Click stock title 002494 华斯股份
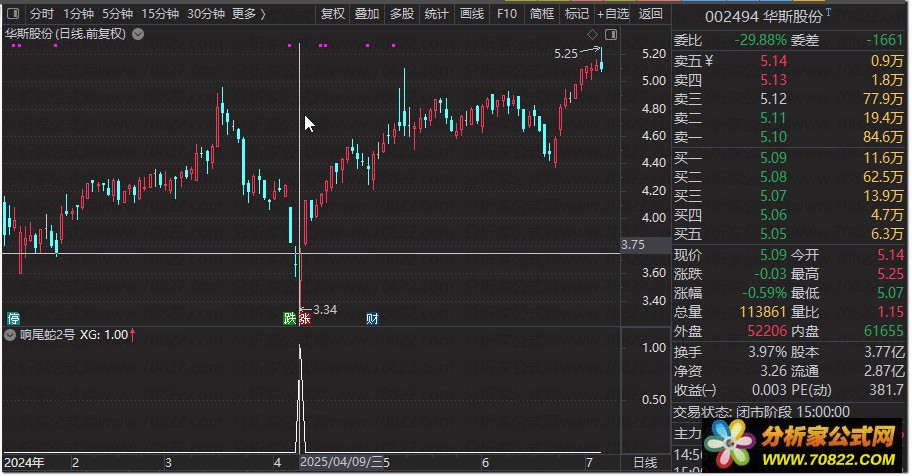 (x=764, y=17)
